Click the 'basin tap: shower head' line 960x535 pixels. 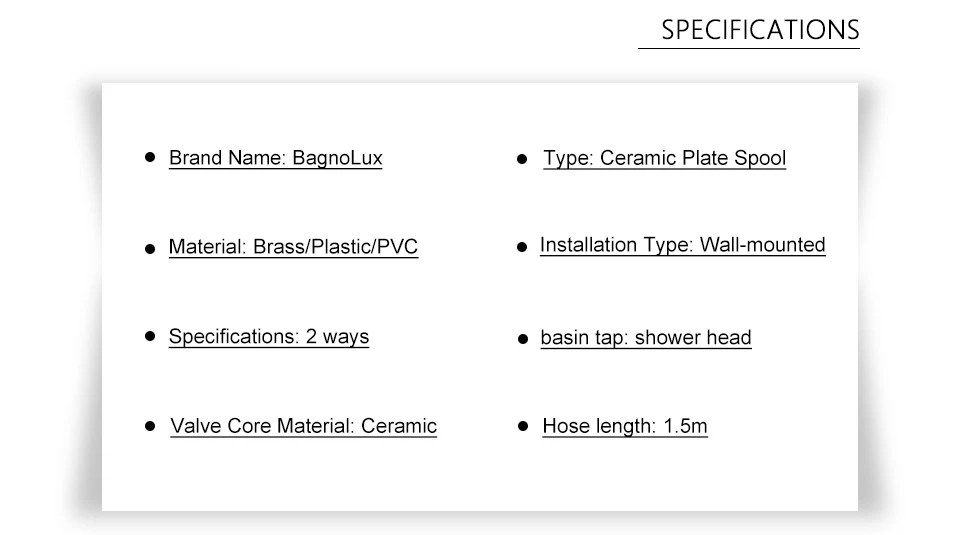[x=645, y=338]
